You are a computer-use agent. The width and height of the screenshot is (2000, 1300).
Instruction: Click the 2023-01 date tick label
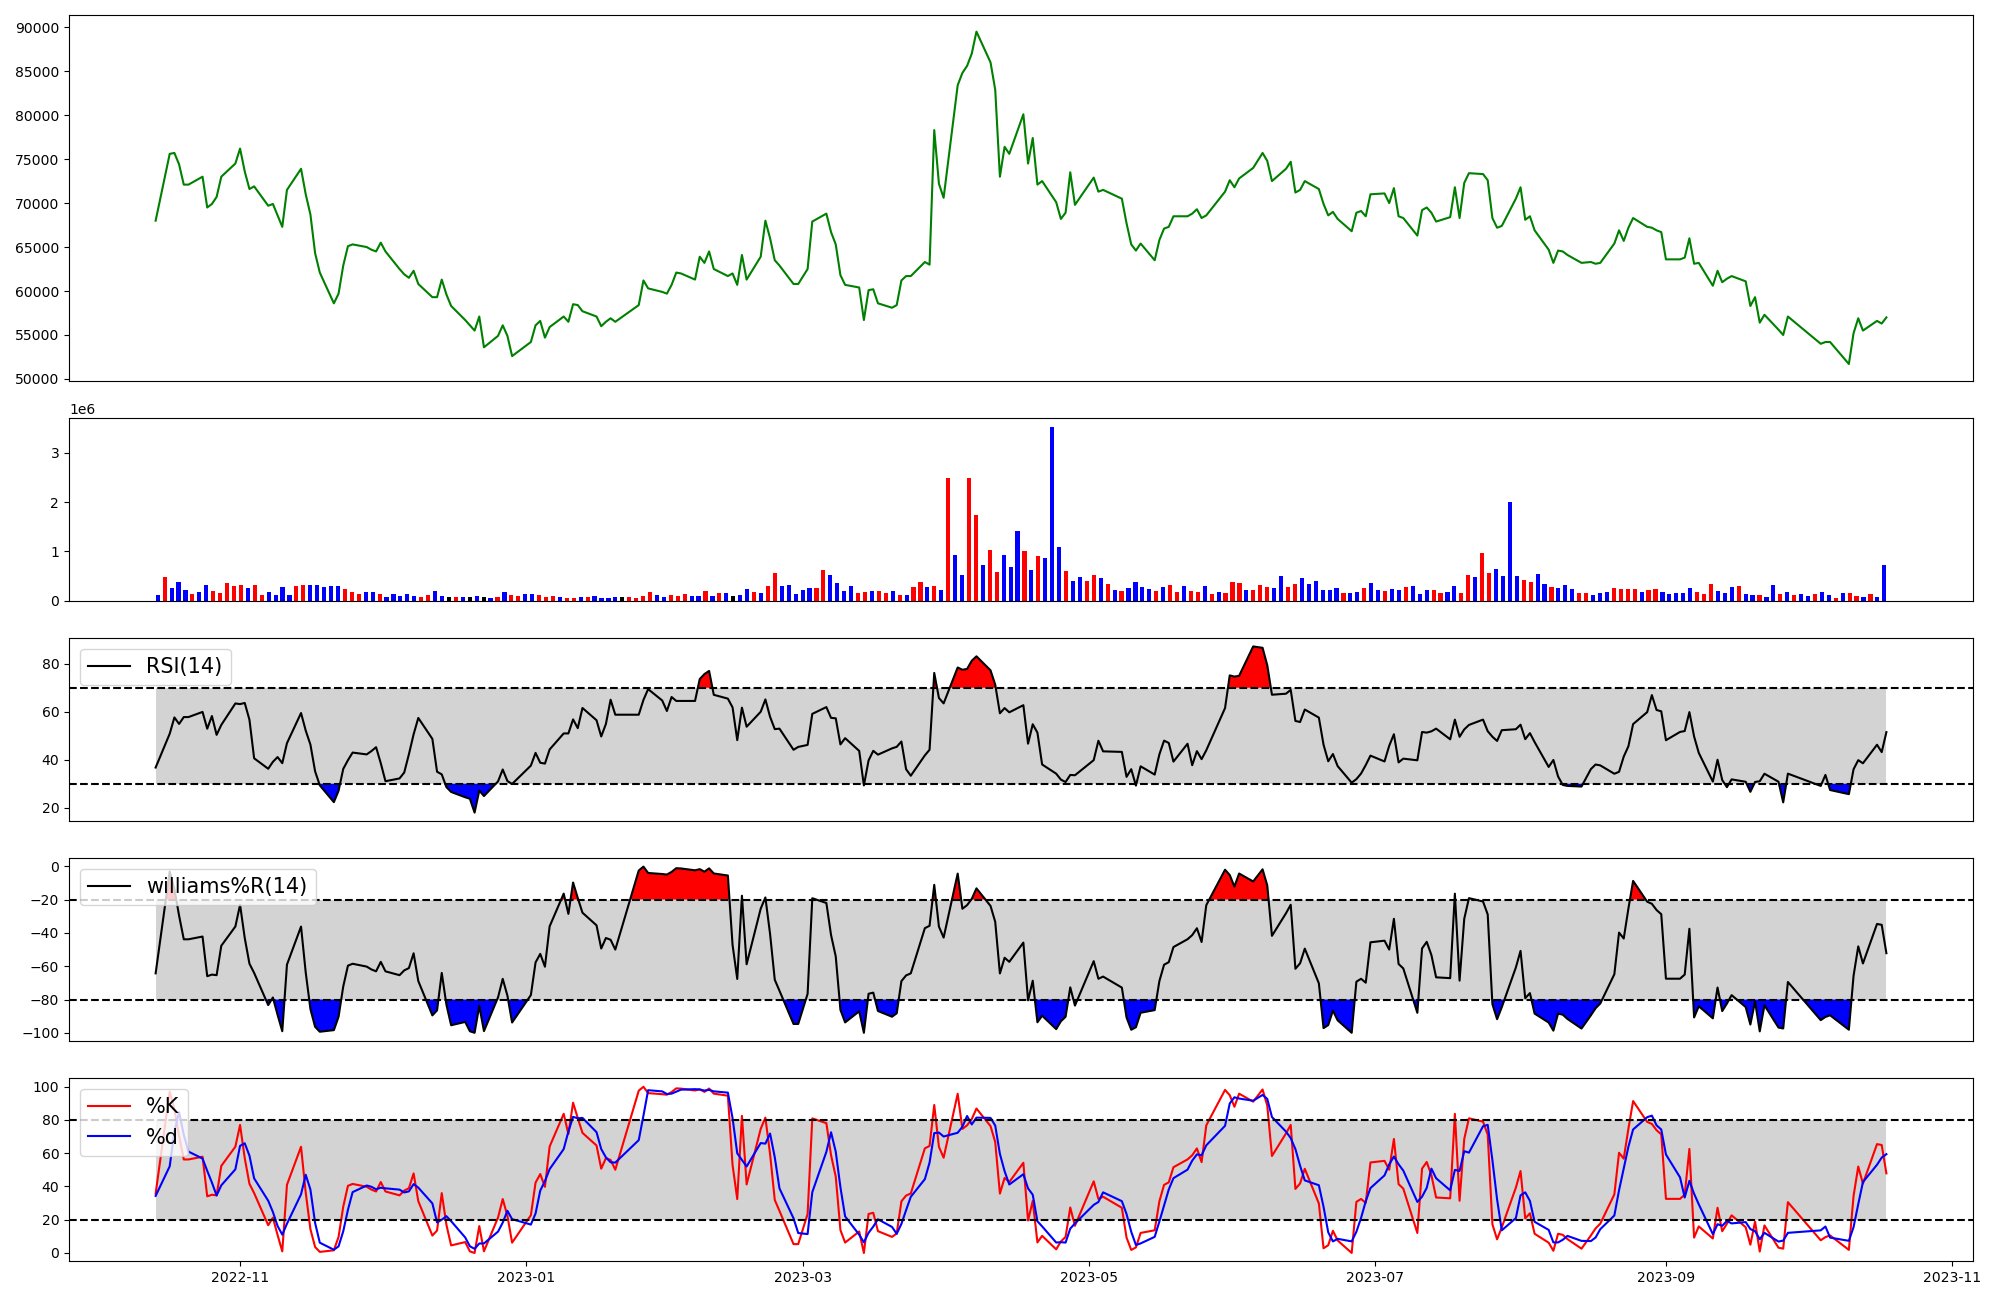tap(526, 1277)
